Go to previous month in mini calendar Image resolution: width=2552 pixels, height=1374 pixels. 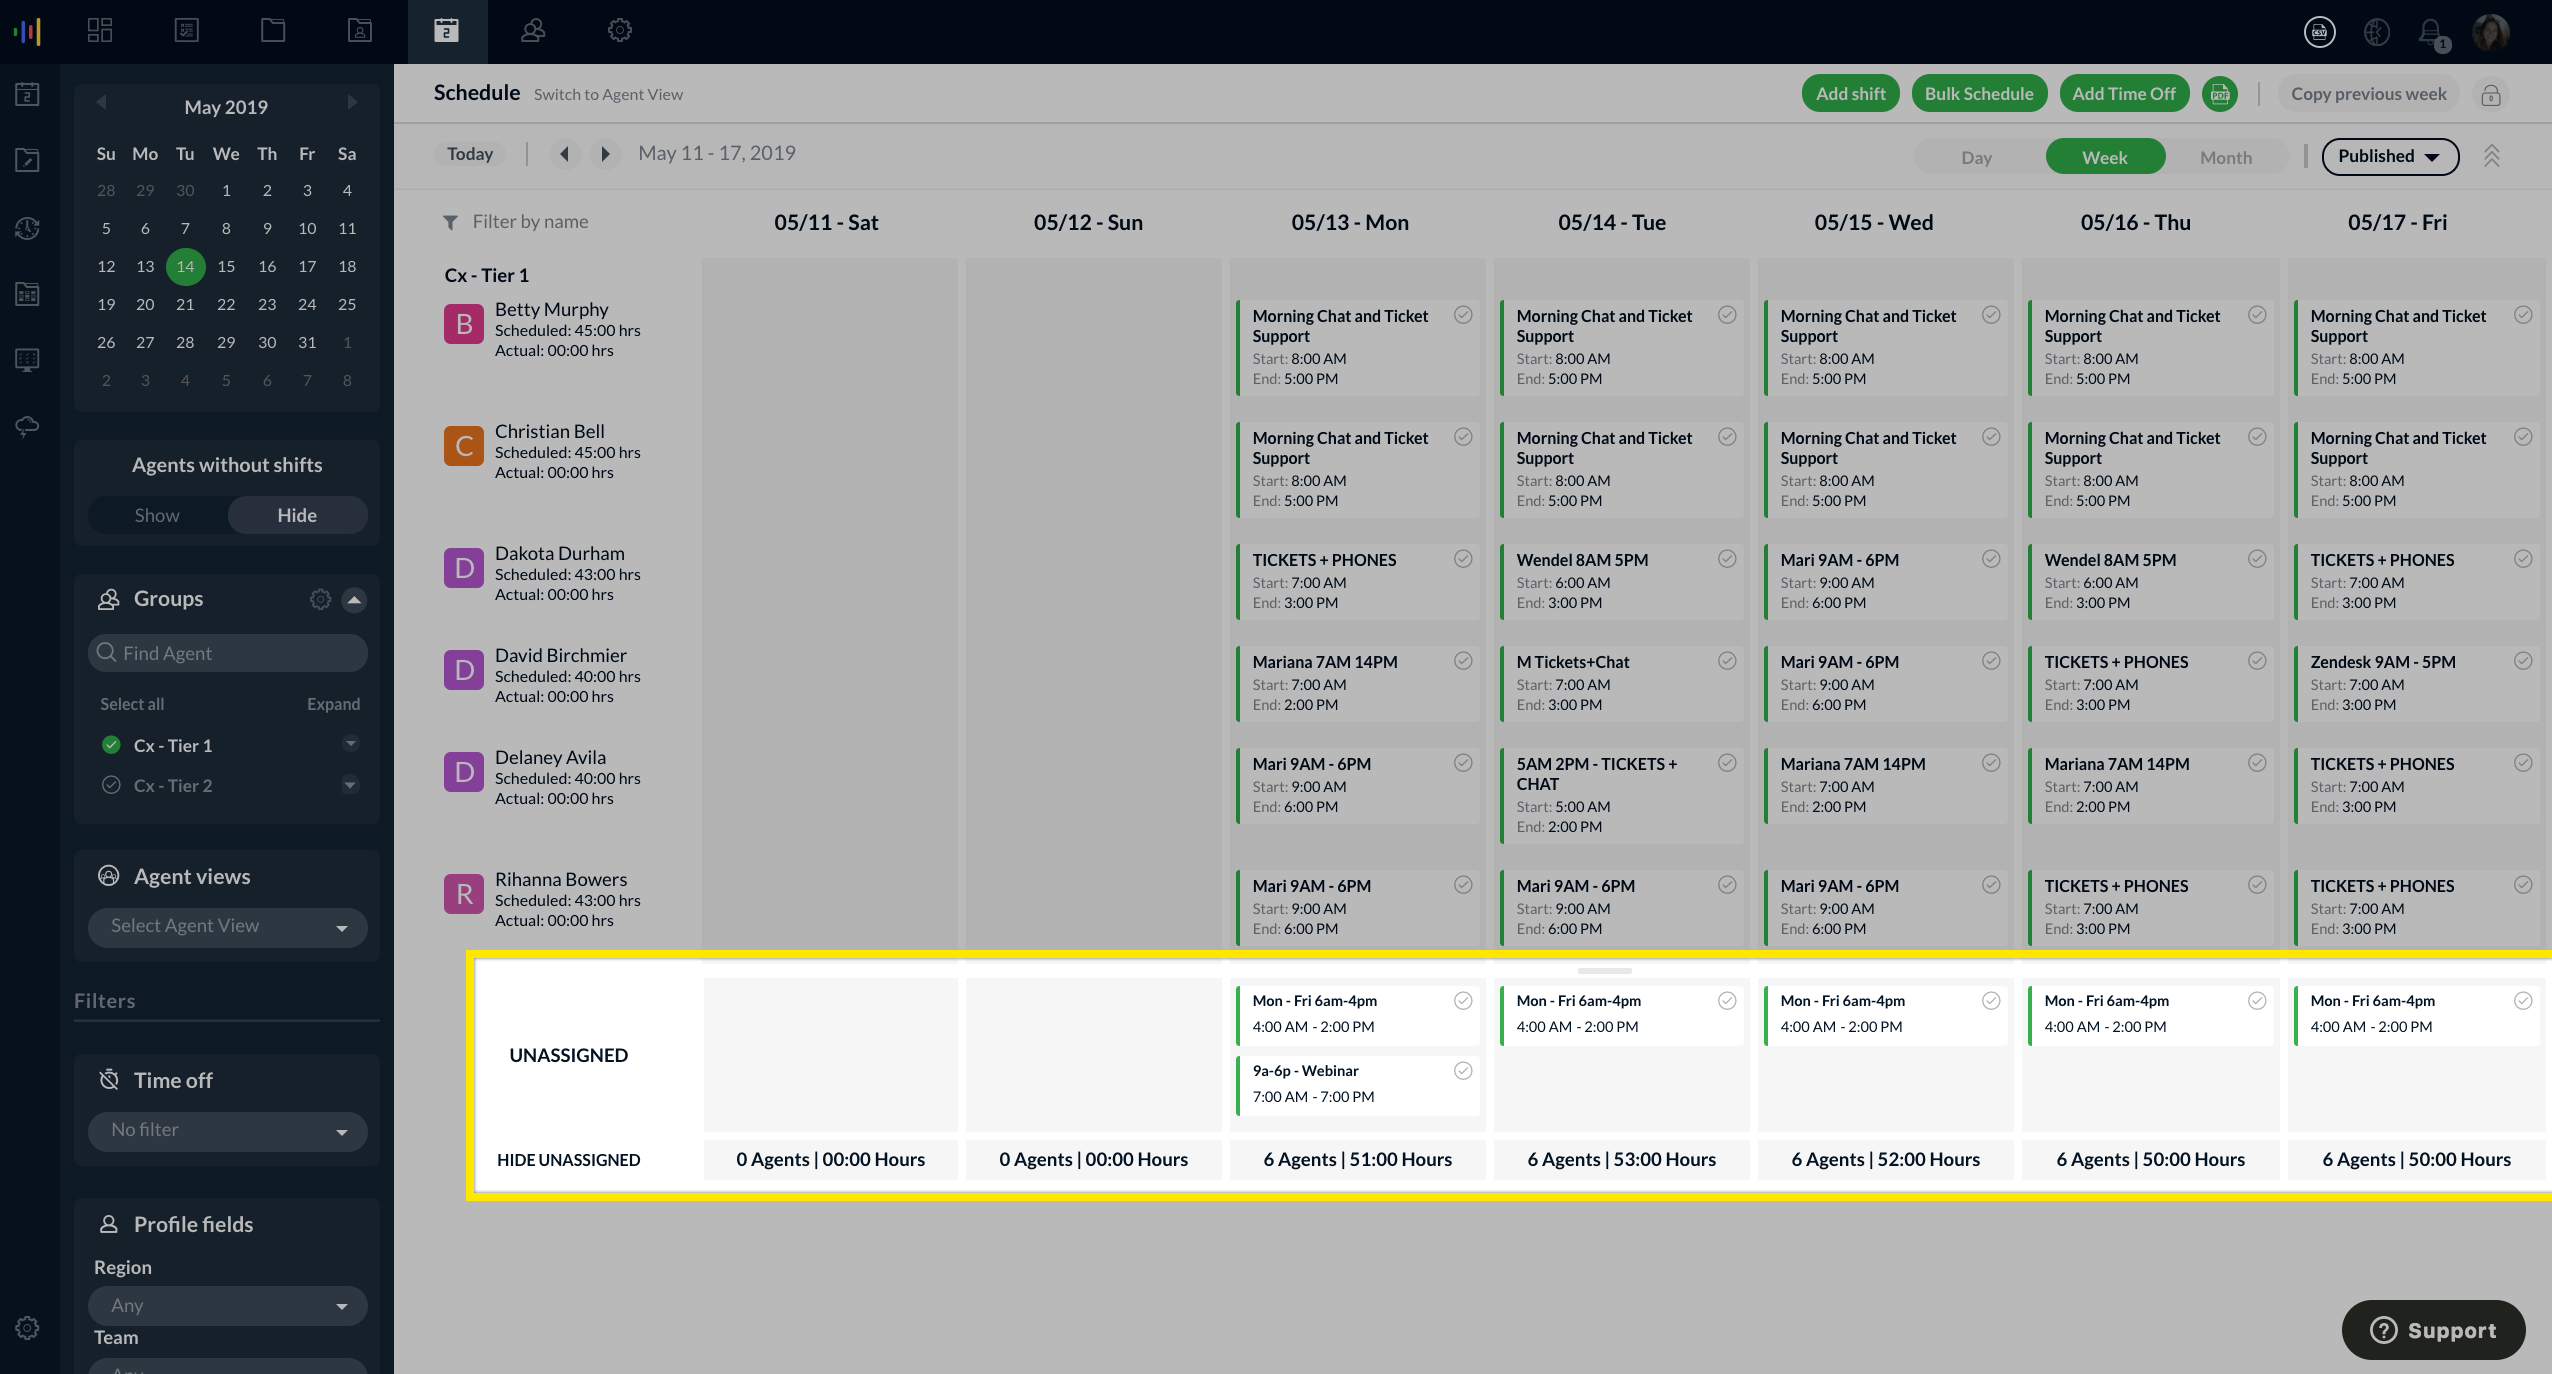tap(101, 103)
